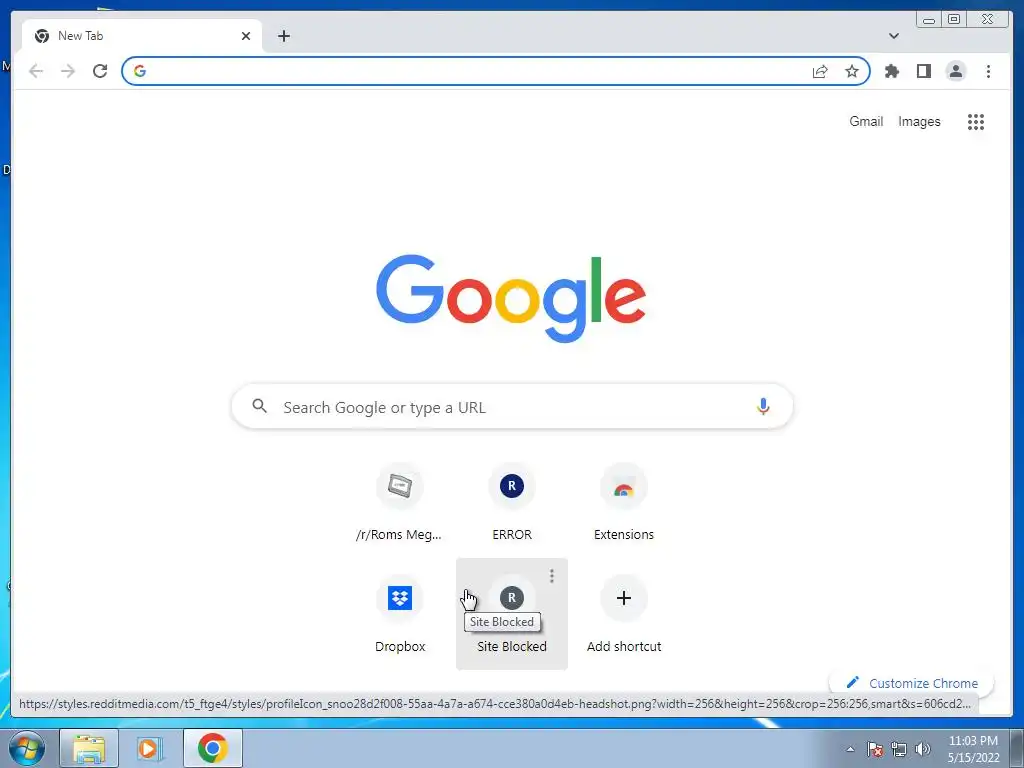
Task: Open Action Center flag icon
Action: pyautogui.click(x=874, y=749)
